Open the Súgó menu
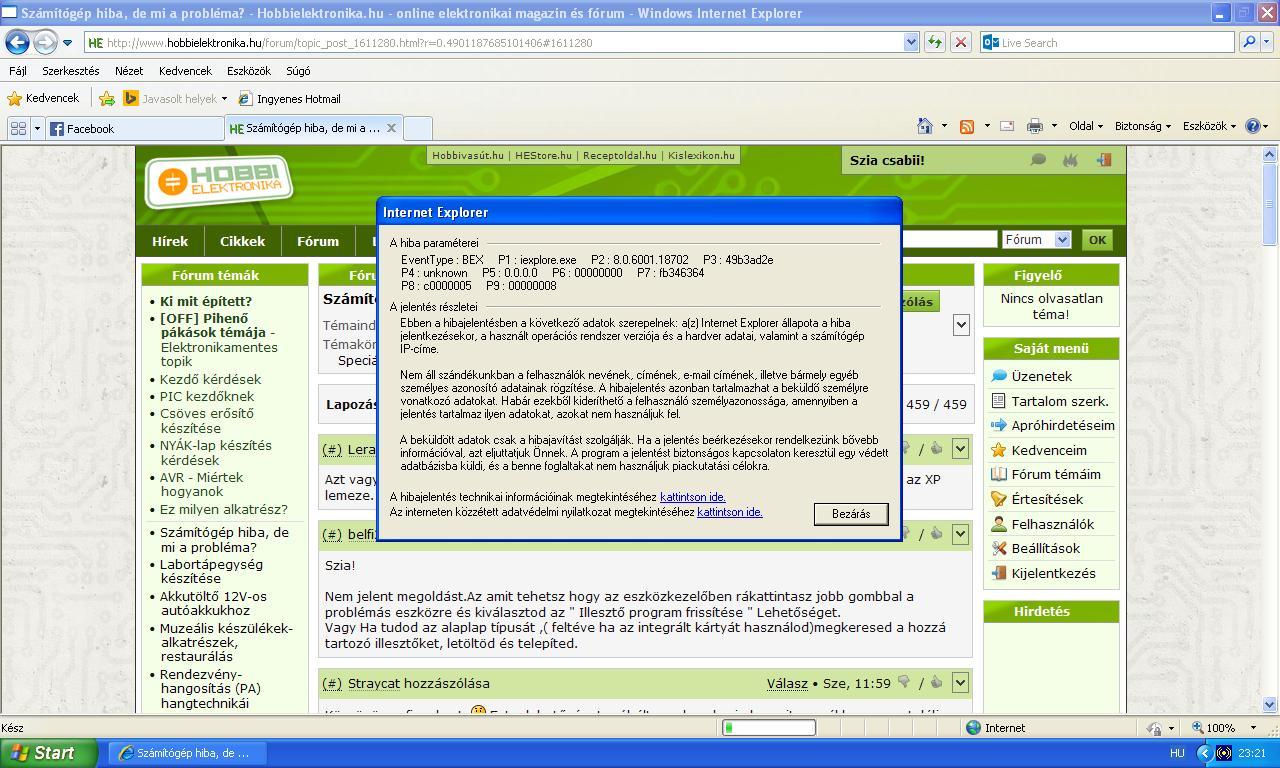The height and width of the screenshot is (768, 1280). point(298,71)
